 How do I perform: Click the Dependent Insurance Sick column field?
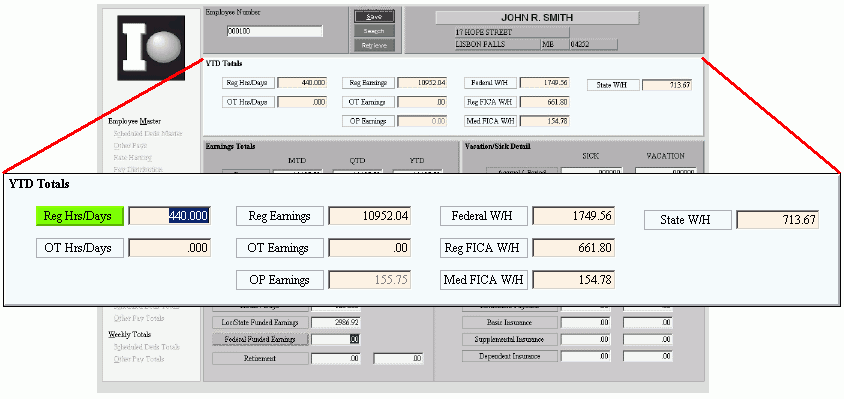(x=586, y=356)
